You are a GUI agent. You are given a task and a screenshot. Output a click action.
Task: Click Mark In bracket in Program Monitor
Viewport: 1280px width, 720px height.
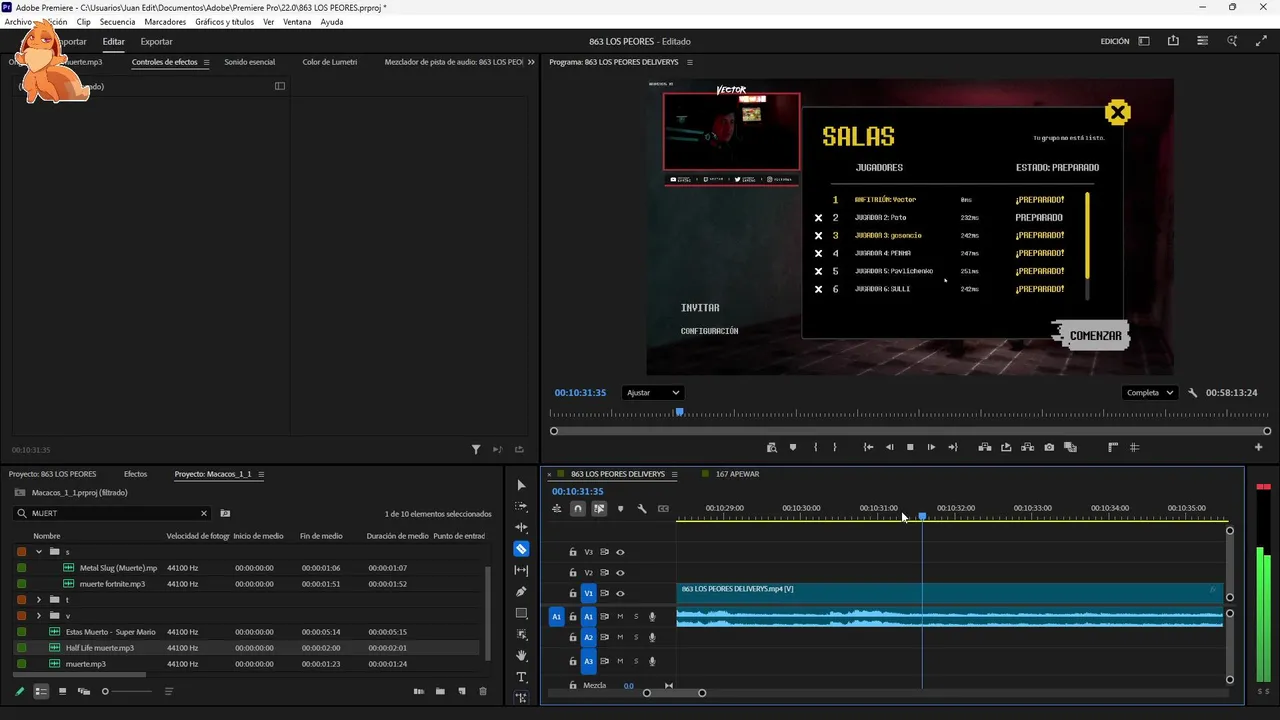816,447
